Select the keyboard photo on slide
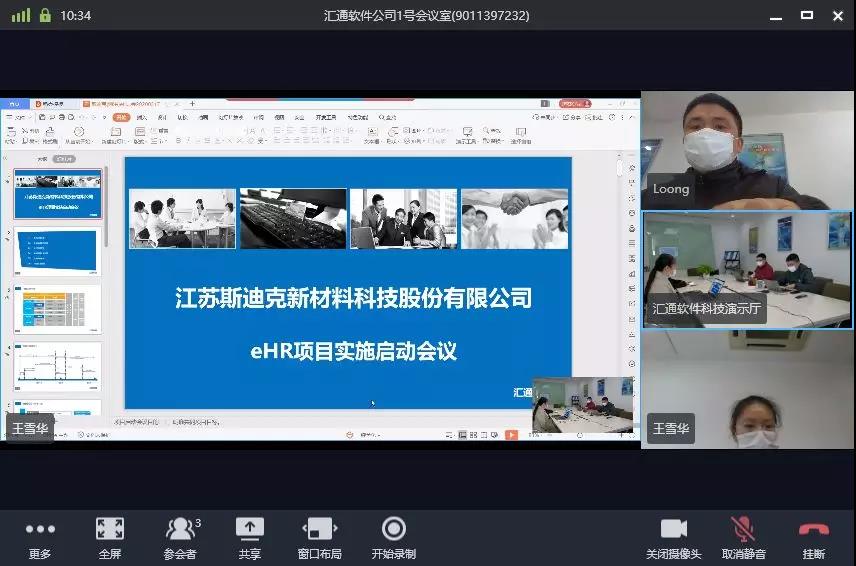 (x=293, y=219)
